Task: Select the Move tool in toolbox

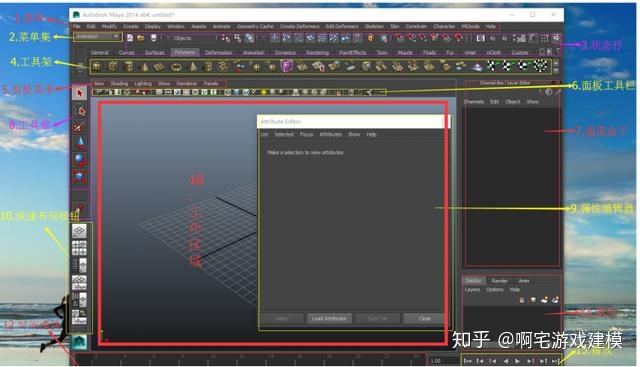Action: 80,143
